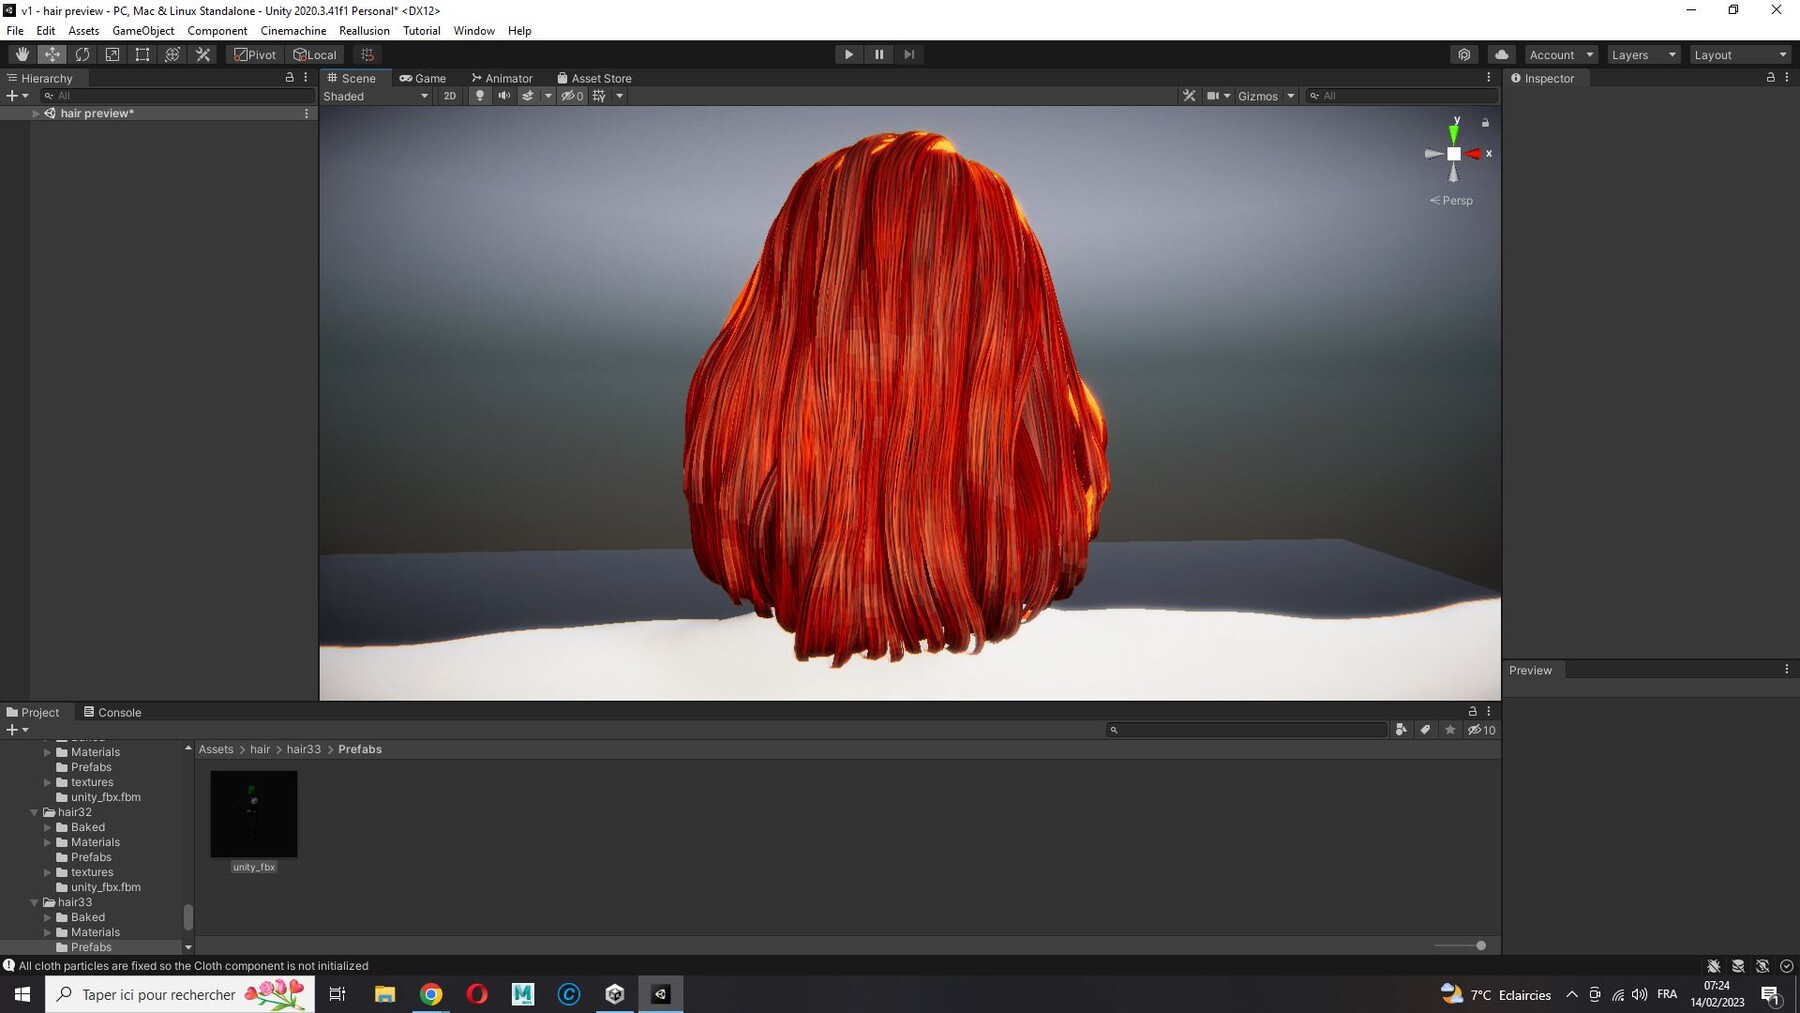Open the cloud services button
This screenshot has height=1013, width=1800.
[x=1501, y=55]
